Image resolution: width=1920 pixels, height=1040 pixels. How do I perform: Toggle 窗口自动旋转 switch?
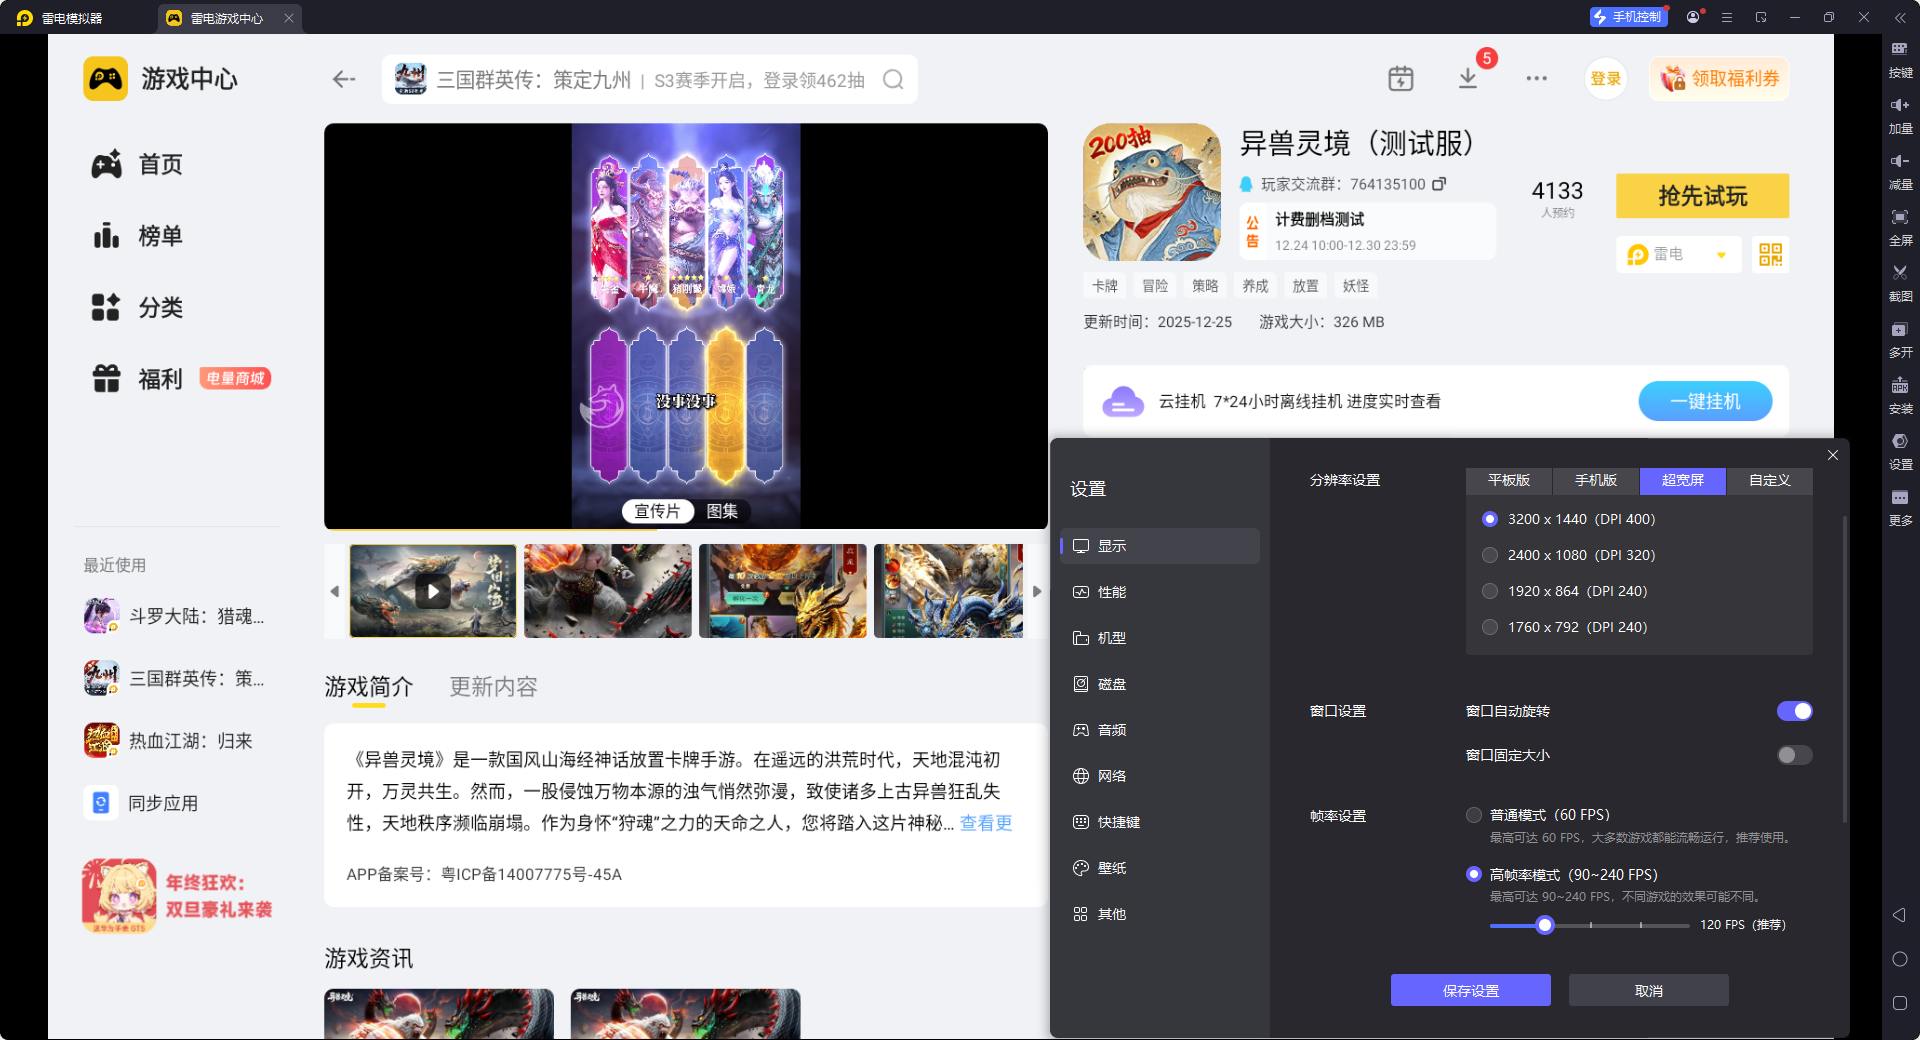1795,711
